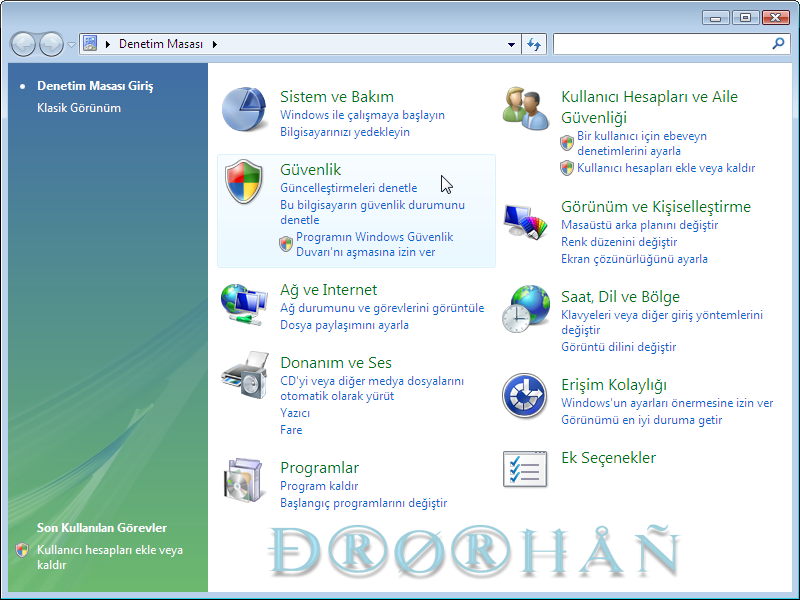Click Görünümü en iyi duruma getir link

point(641,420)
